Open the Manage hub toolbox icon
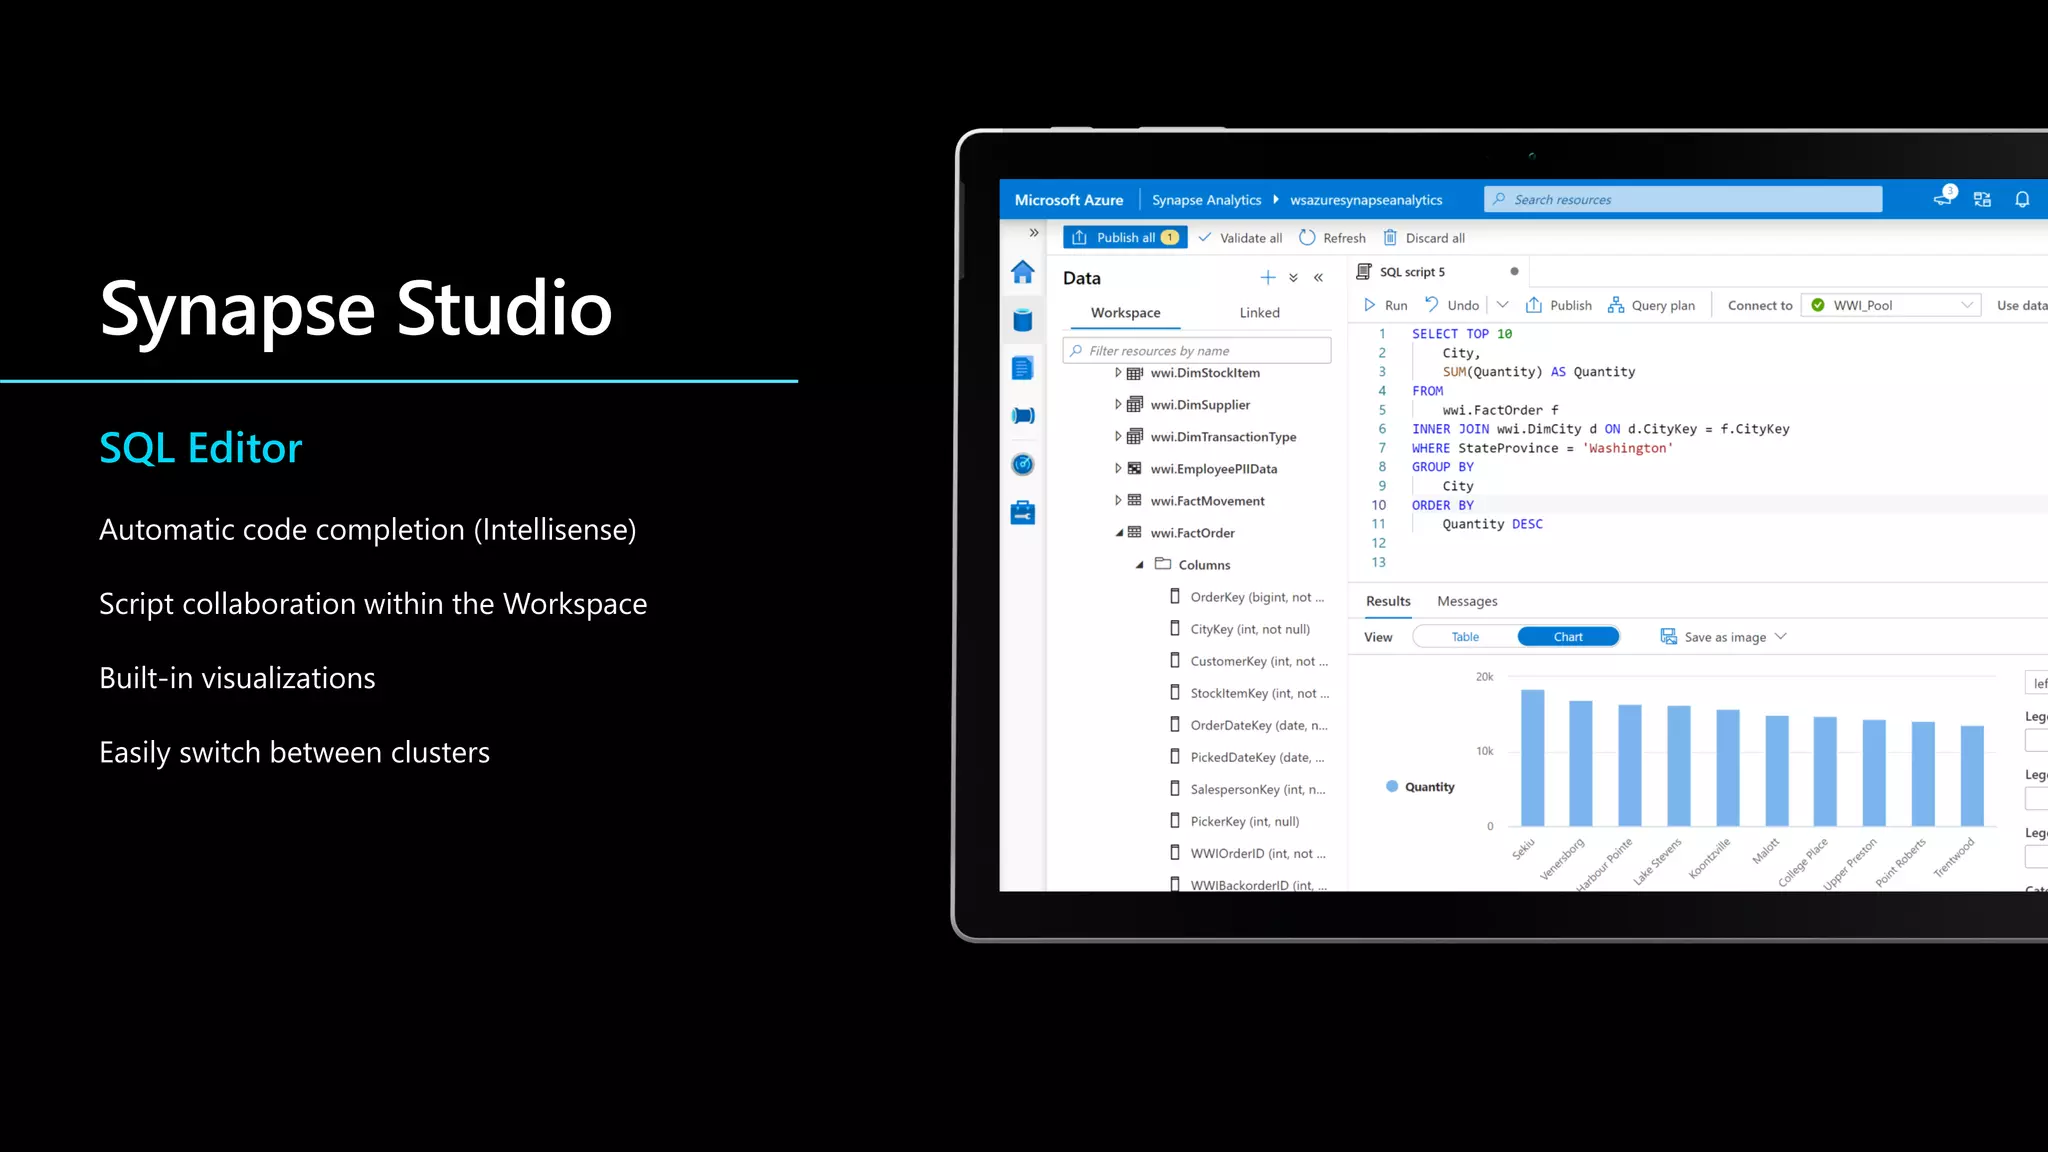2048x1152 pixels. click(1022, 513)
